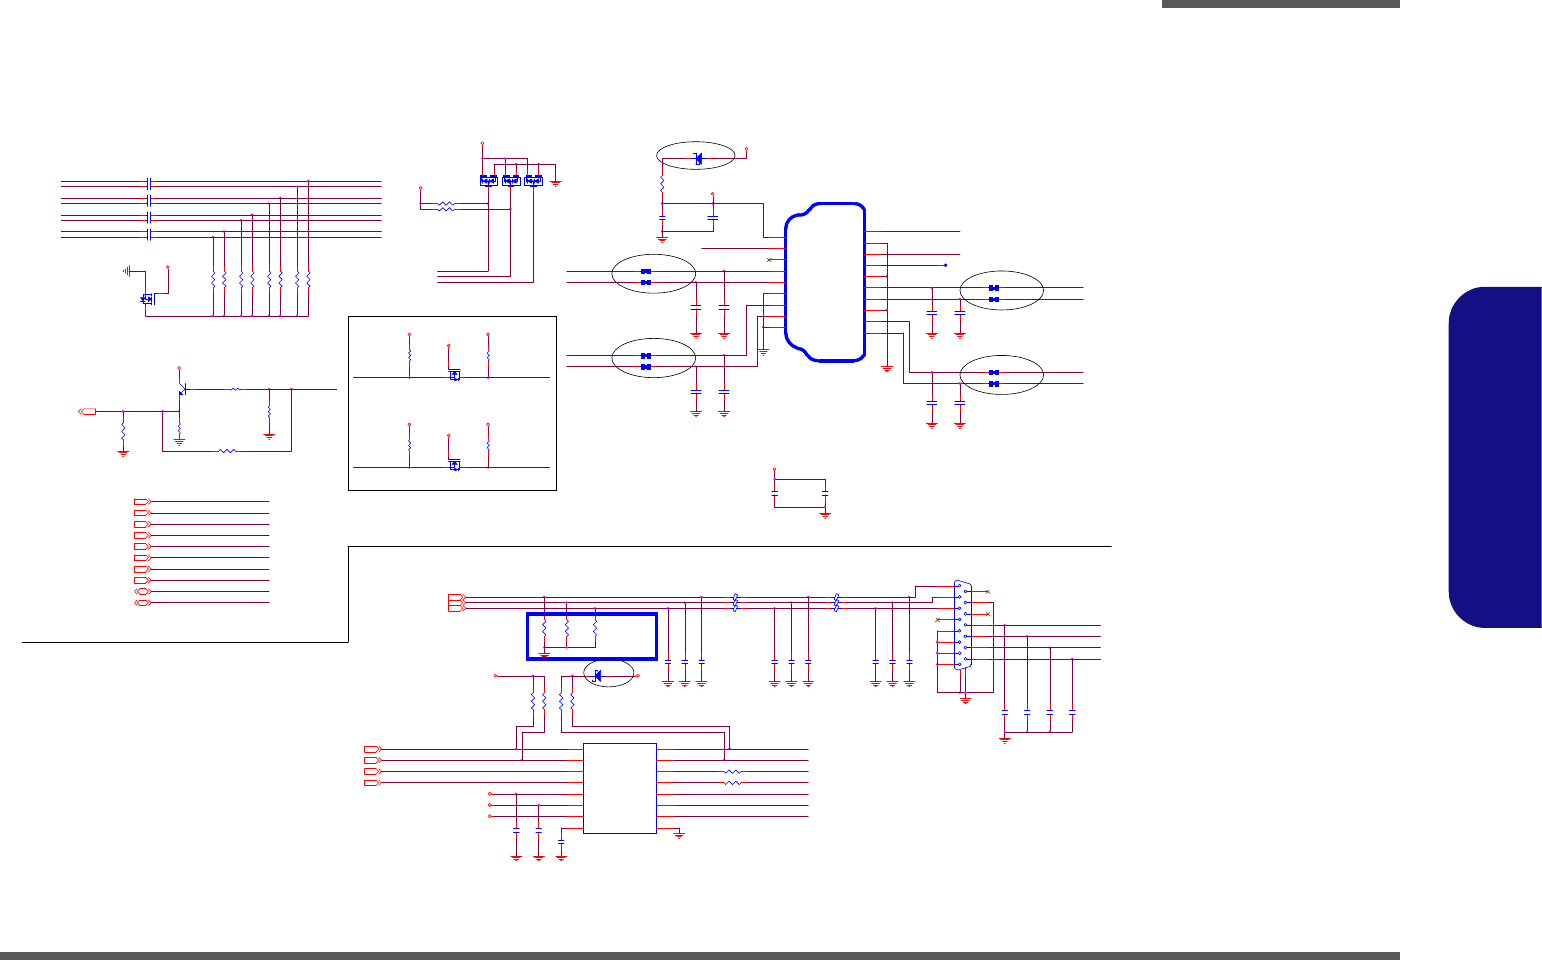Select the blue transistor symbol with emitter arrow
The width and height of the screenshot is (1542, 960).
[182, 390]
